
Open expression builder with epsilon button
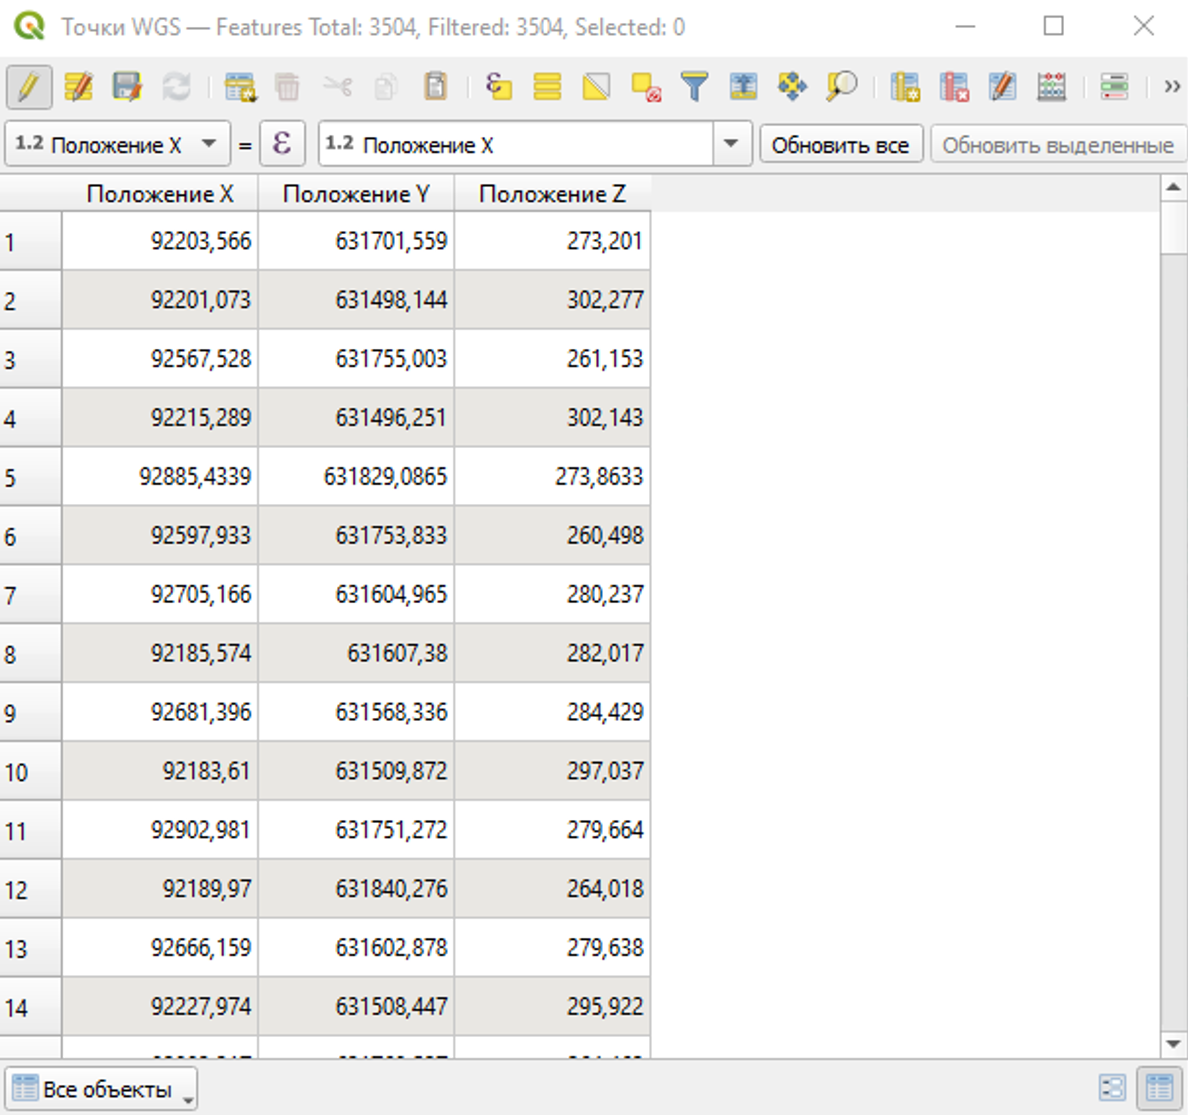(x=282, y=144)
